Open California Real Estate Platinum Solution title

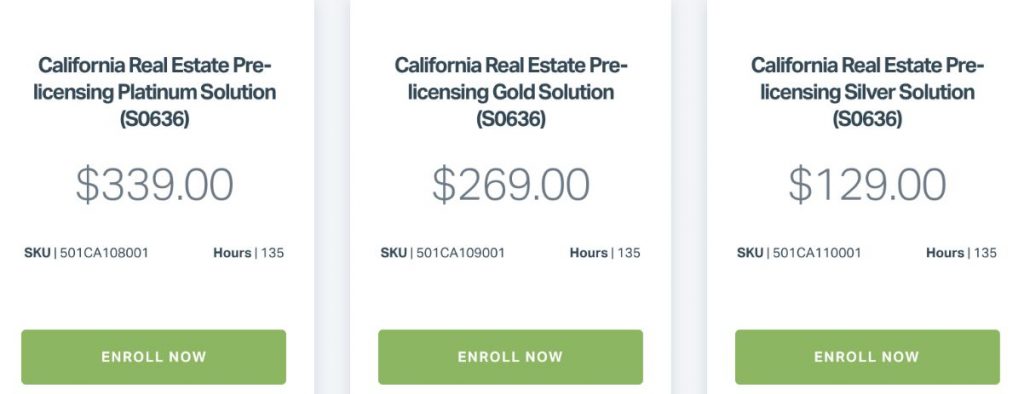point(154,92)
